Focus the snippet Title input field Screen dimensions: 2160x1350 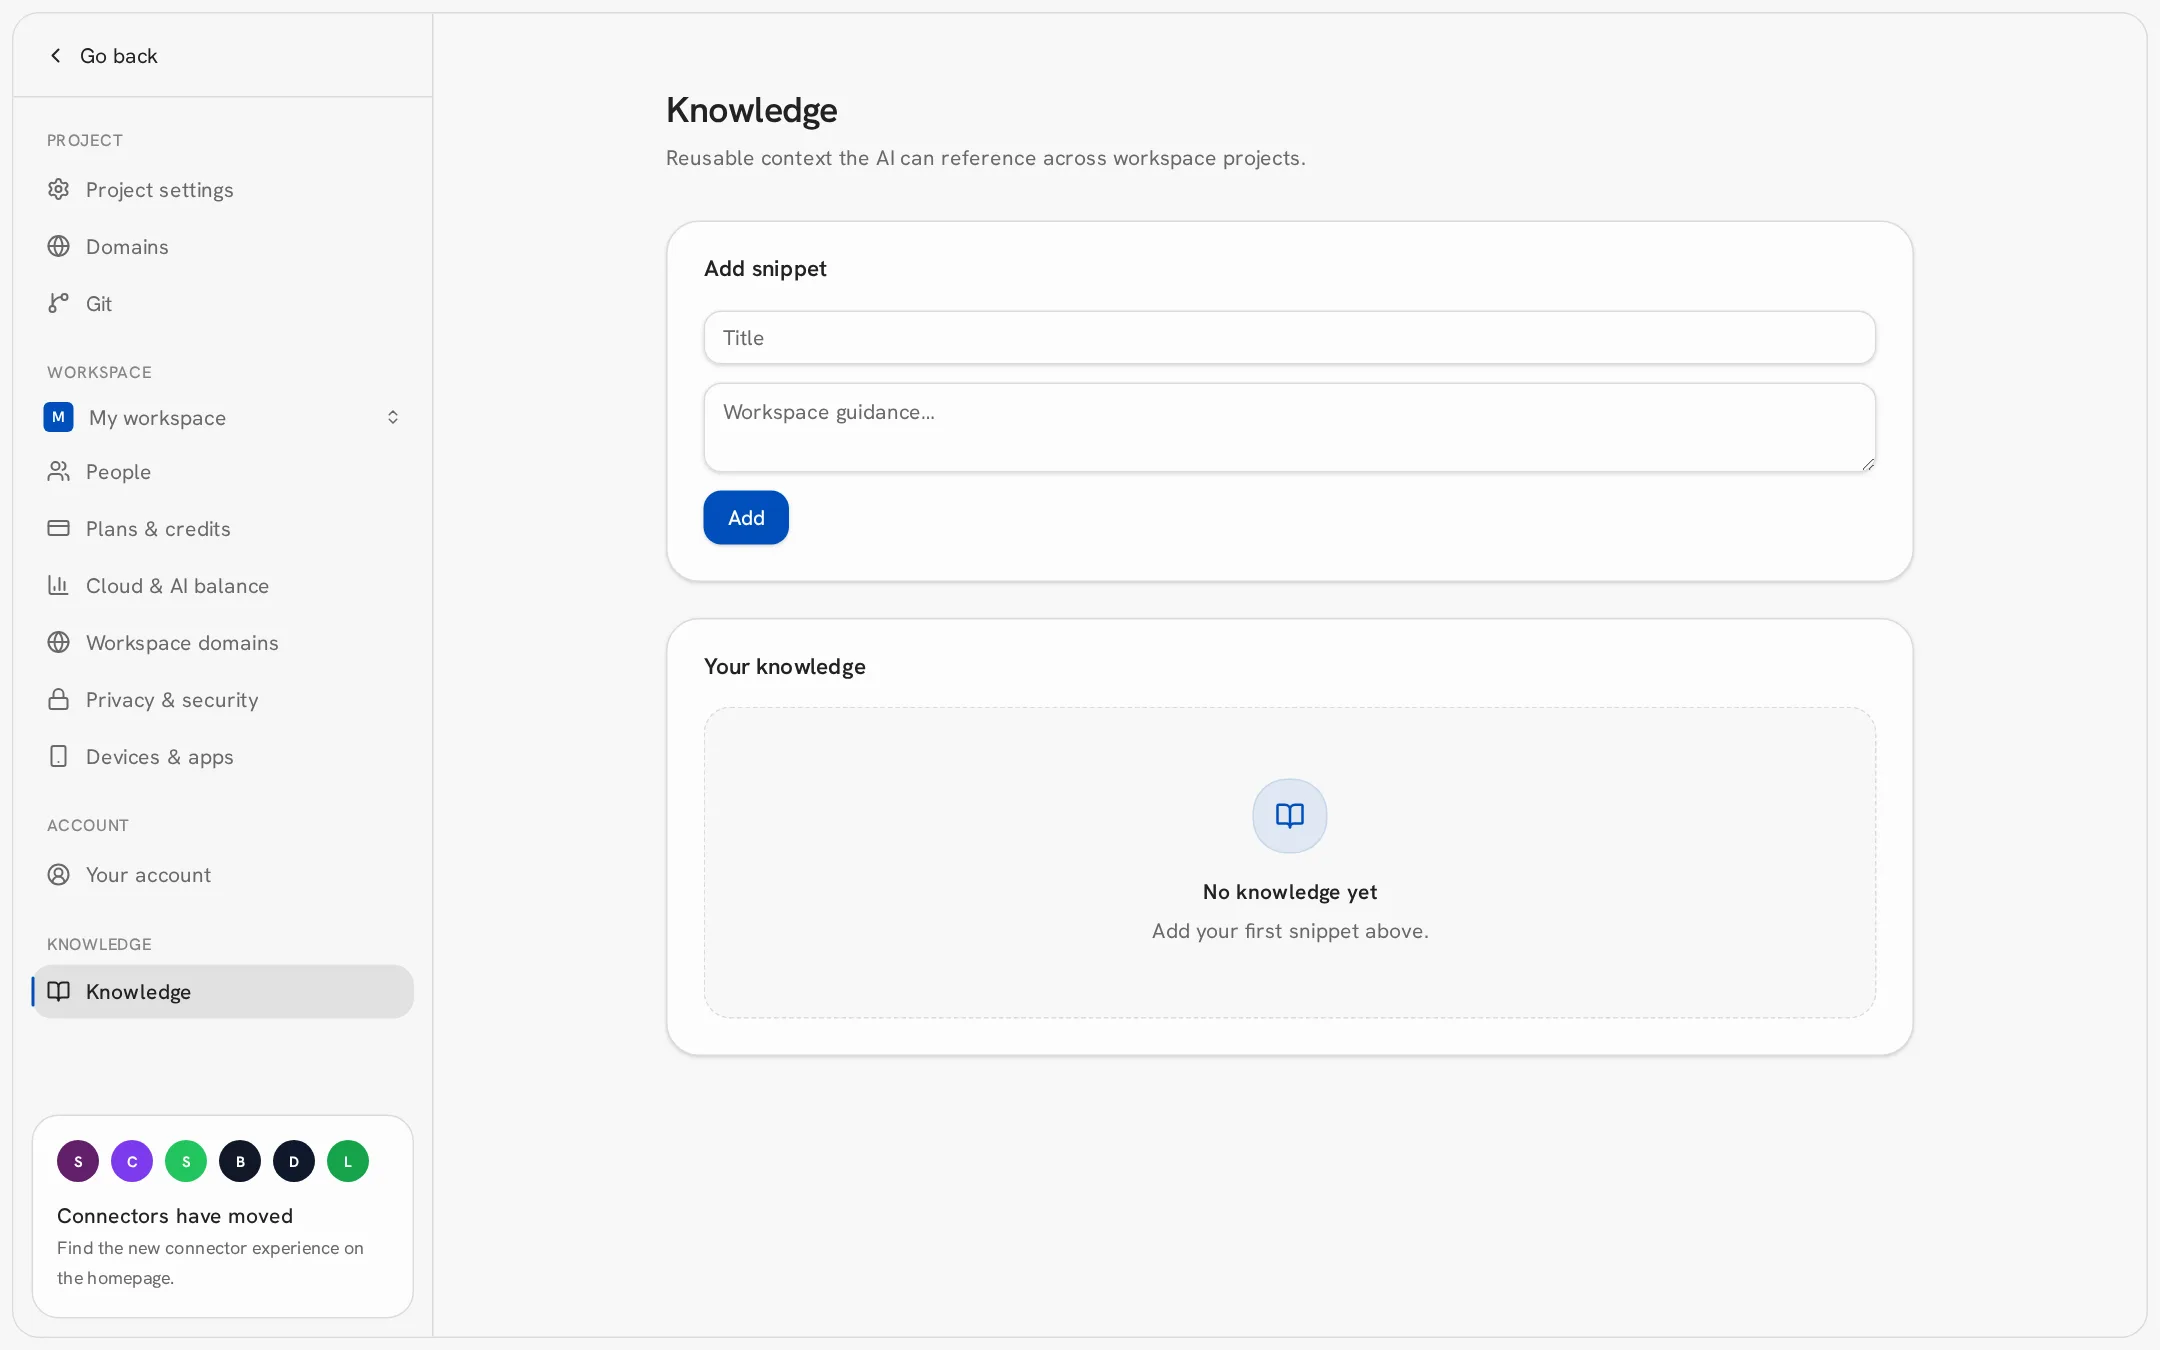click(1289, 338)
